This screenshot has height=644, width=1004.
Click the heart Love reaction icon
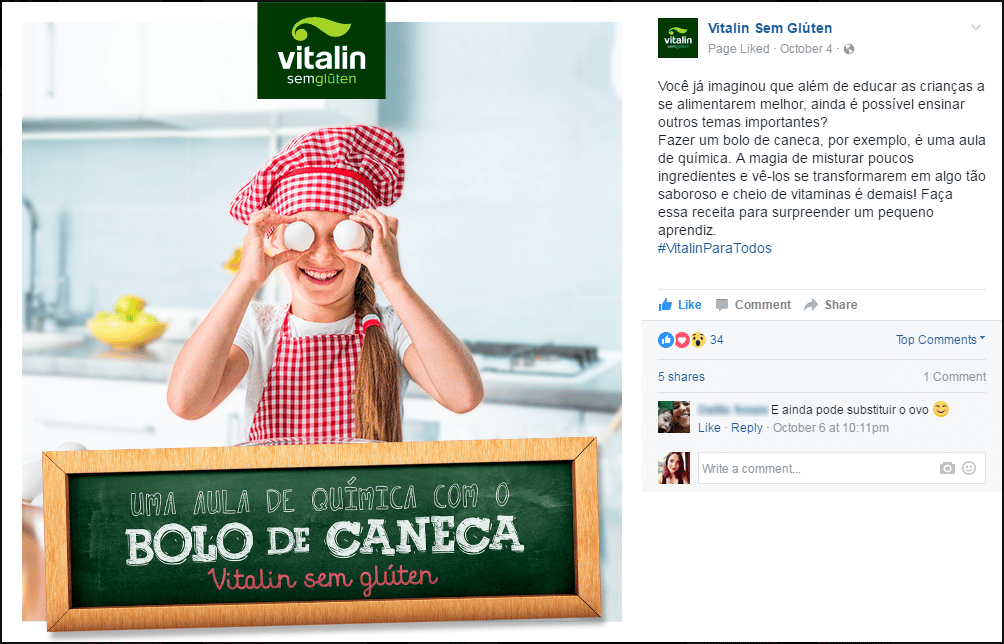(682, 340)
